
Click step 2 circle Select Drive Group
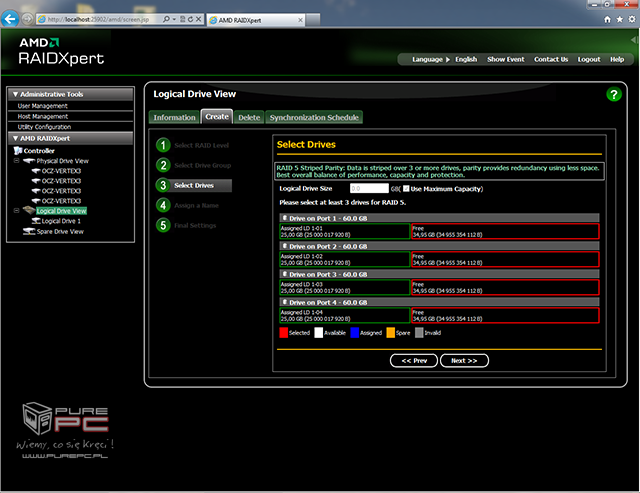(x=163, y=165)
